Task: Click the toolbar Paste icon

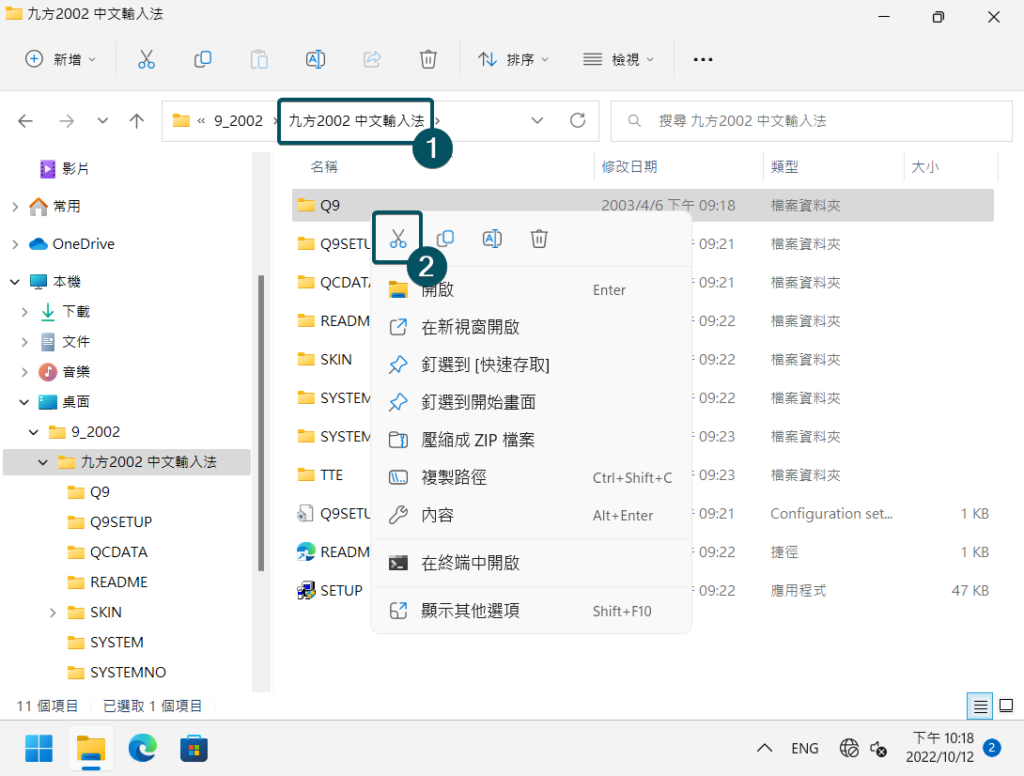Action: 259,59
